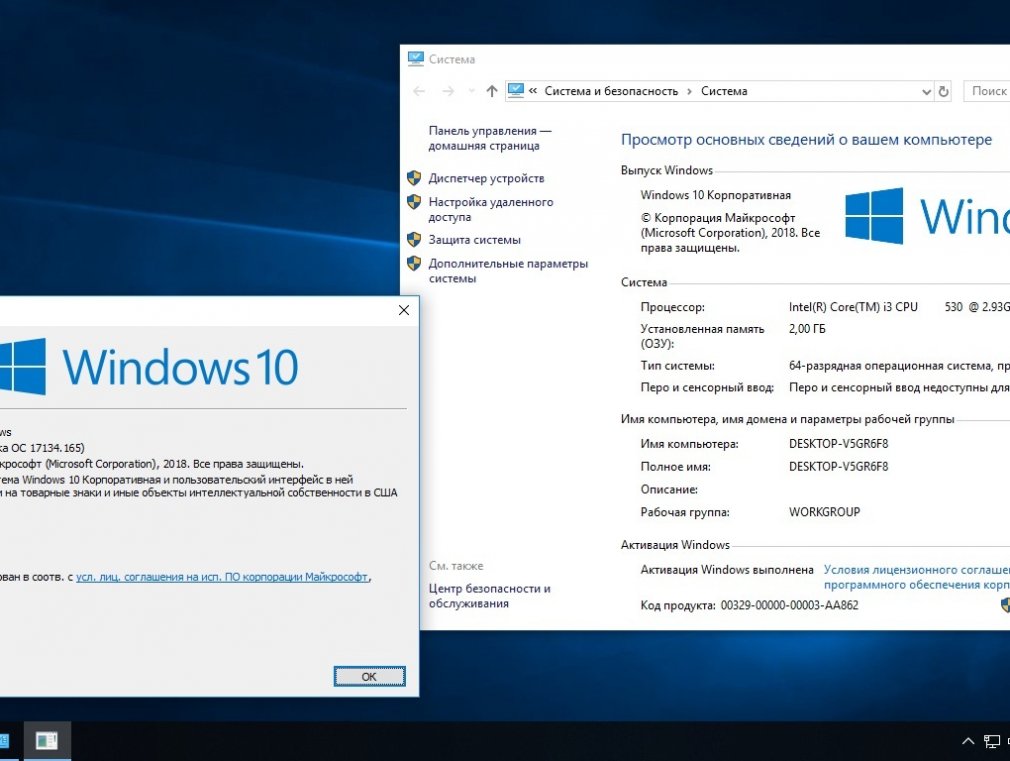Select full name DESKTOP-V5GR6F8 in Полное имя row
1010x761 pixels.
[x=839, y=467]
